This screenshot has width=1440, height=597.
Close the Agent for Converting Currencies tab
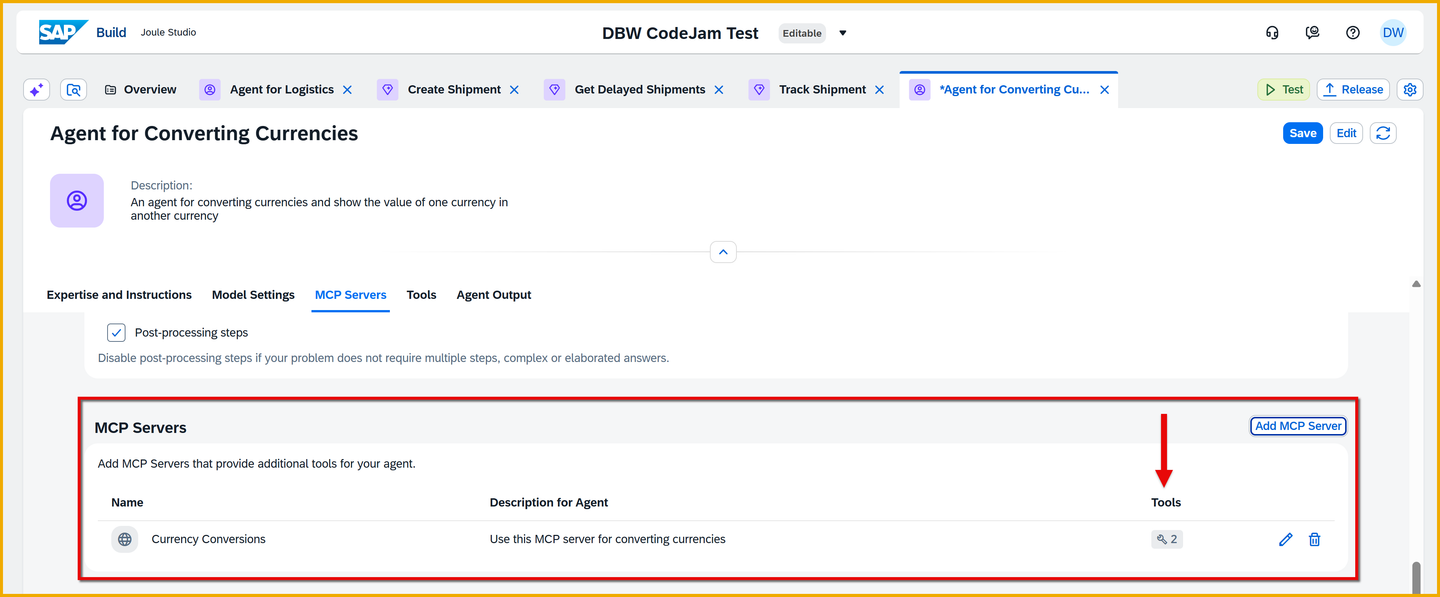point(1105,90)
